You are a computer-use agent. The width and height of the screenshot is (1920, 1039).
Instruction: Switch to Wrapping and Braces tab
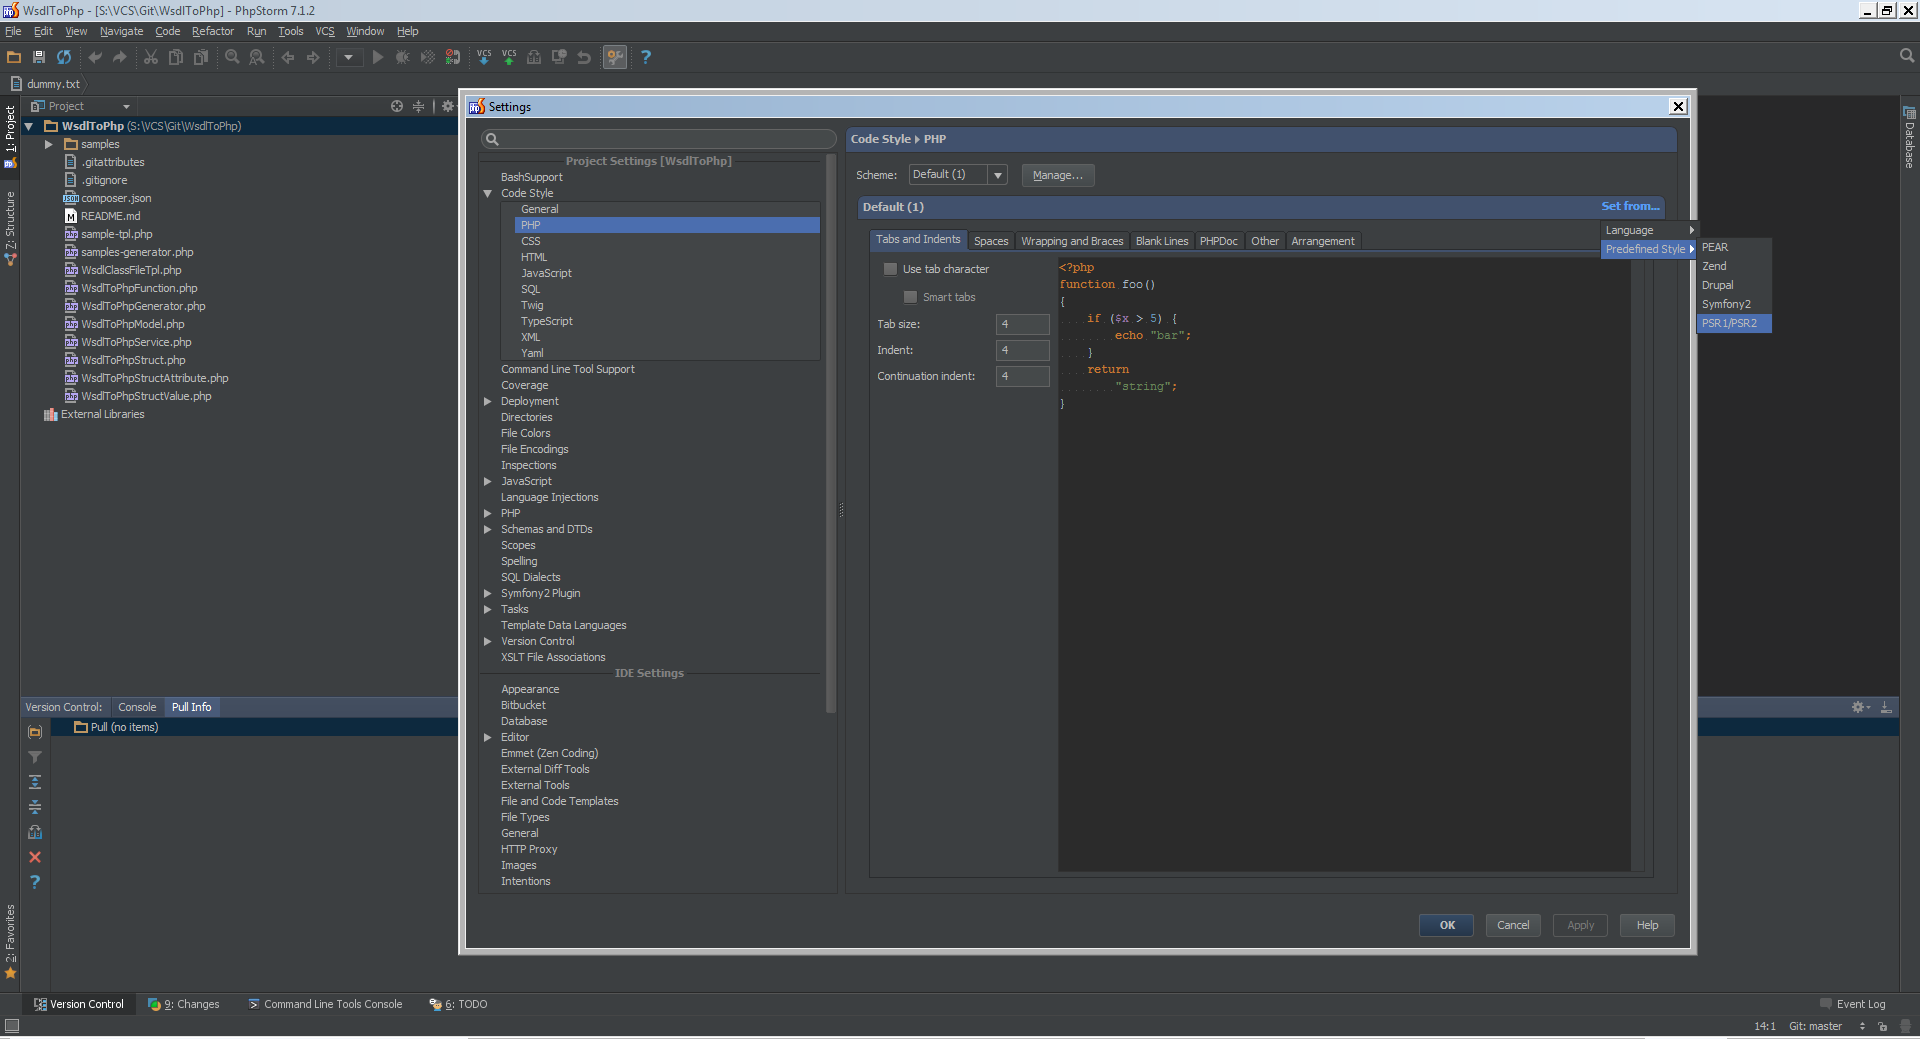pyautogui.click(x=1072, y=241)
